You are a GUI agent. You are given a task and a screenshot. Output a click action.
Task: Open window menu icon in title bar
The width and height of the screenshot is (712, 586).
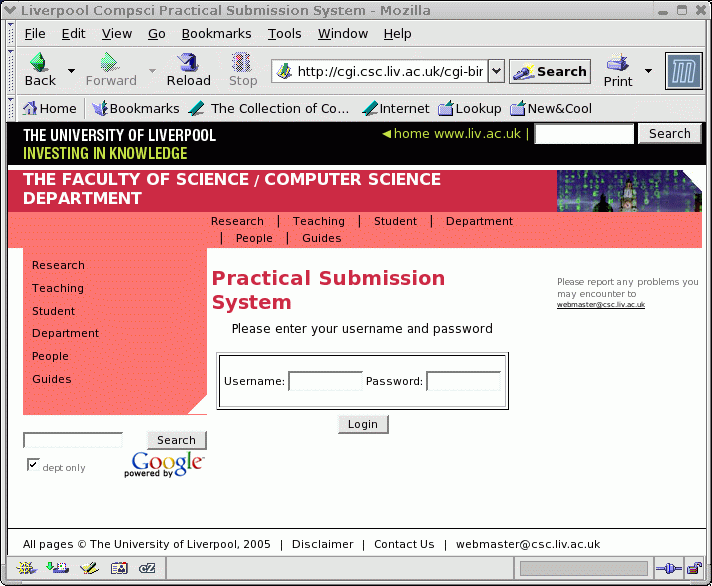9,10
